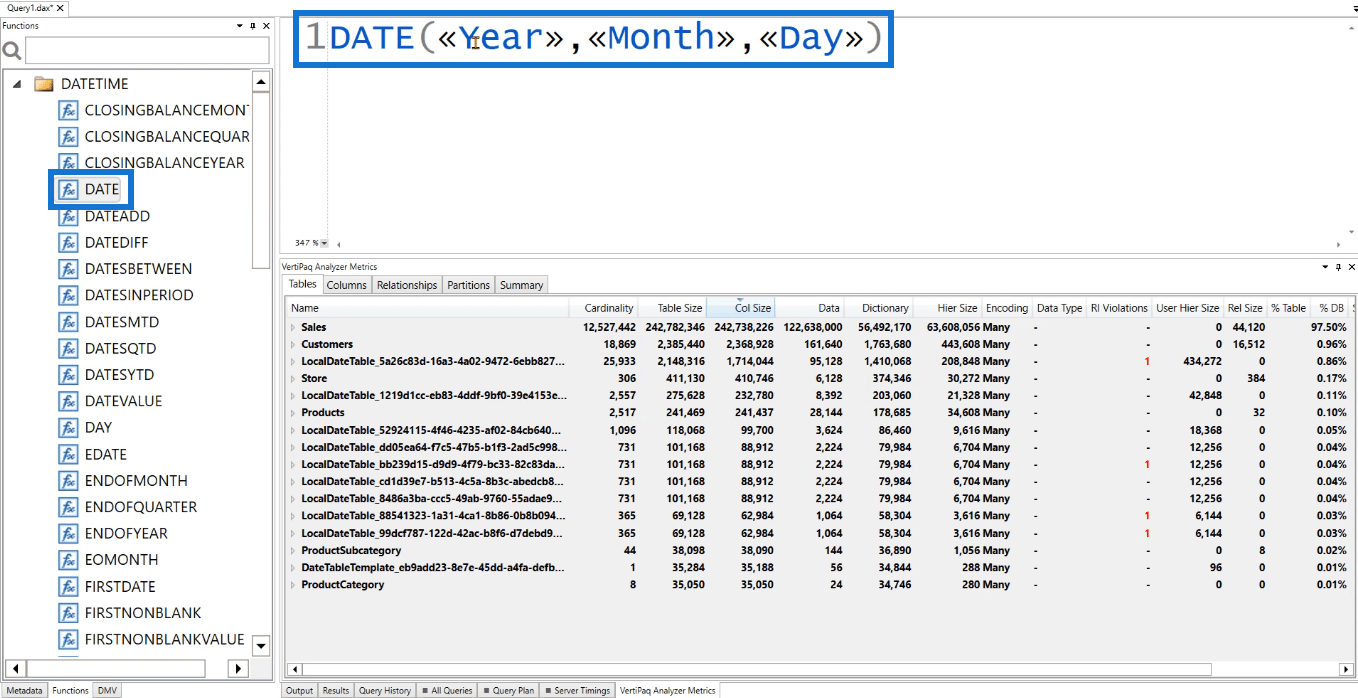This screenshot has width=1358, height=698.
Task: Click the function list scroll-up arrow
Action: pos(261,82)
